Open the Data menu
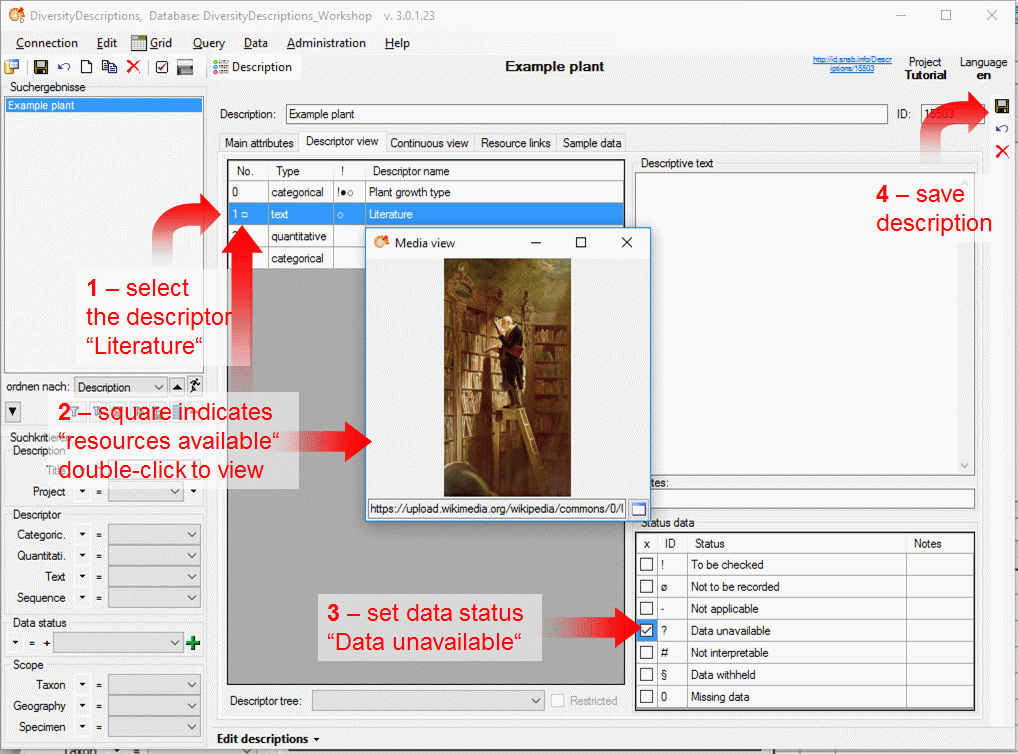Image resolution: width=1018 pixels, height=754 pixels. coord(256,43)
